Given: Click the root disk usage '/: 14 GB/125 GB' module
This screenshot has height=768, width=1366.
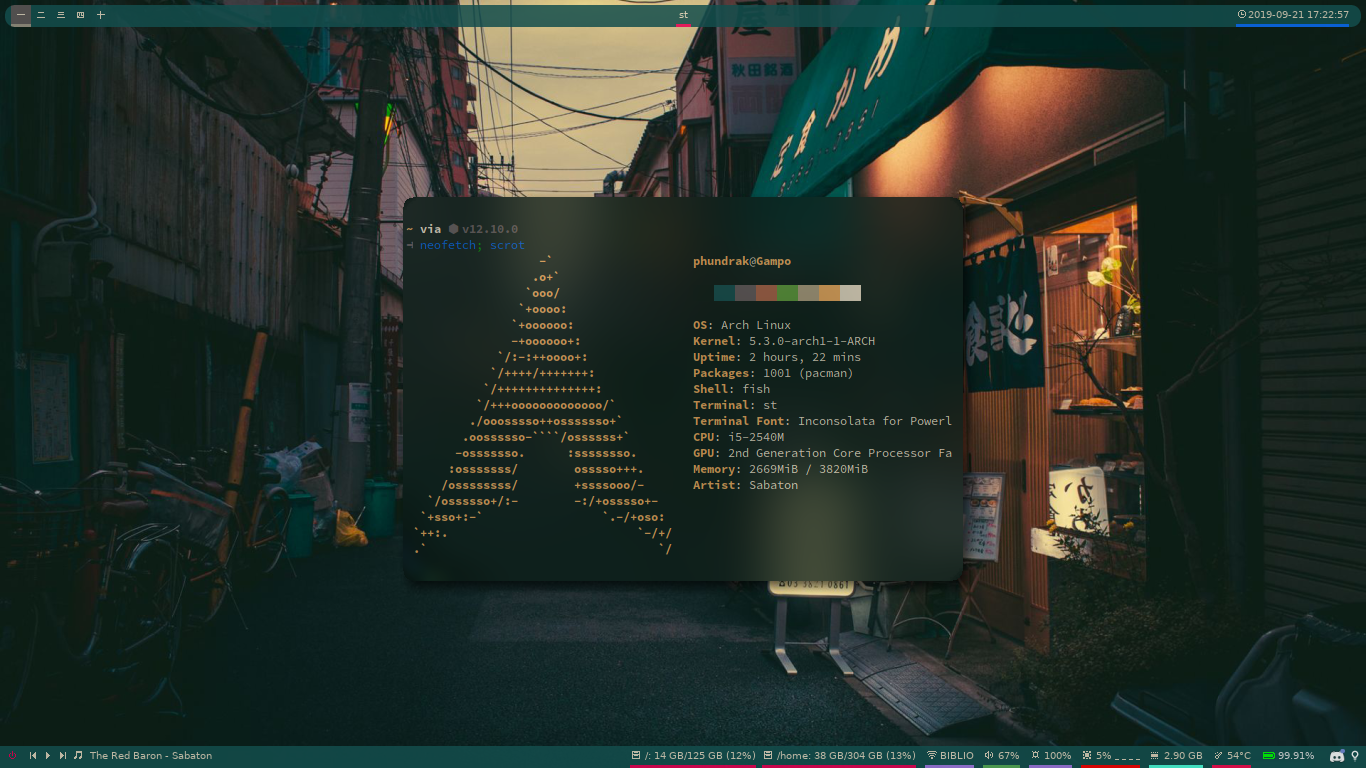Looking at the screenshot, I should pyautogui.click(x=693, y=756).
